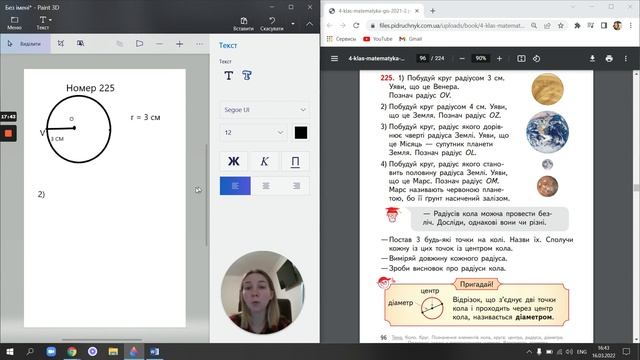Click the Chrome address bar URL

coord(452,25)
